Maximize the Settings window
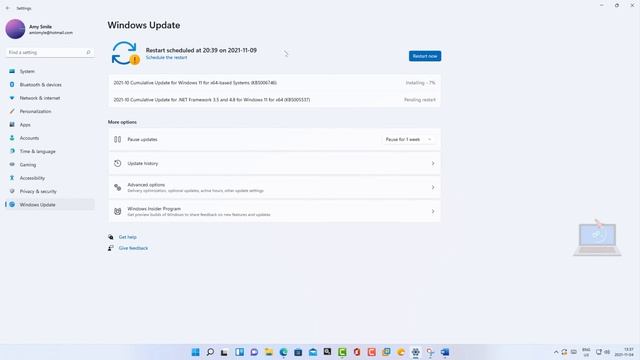This screenshot has height=360, width=640. coord(617,6)
